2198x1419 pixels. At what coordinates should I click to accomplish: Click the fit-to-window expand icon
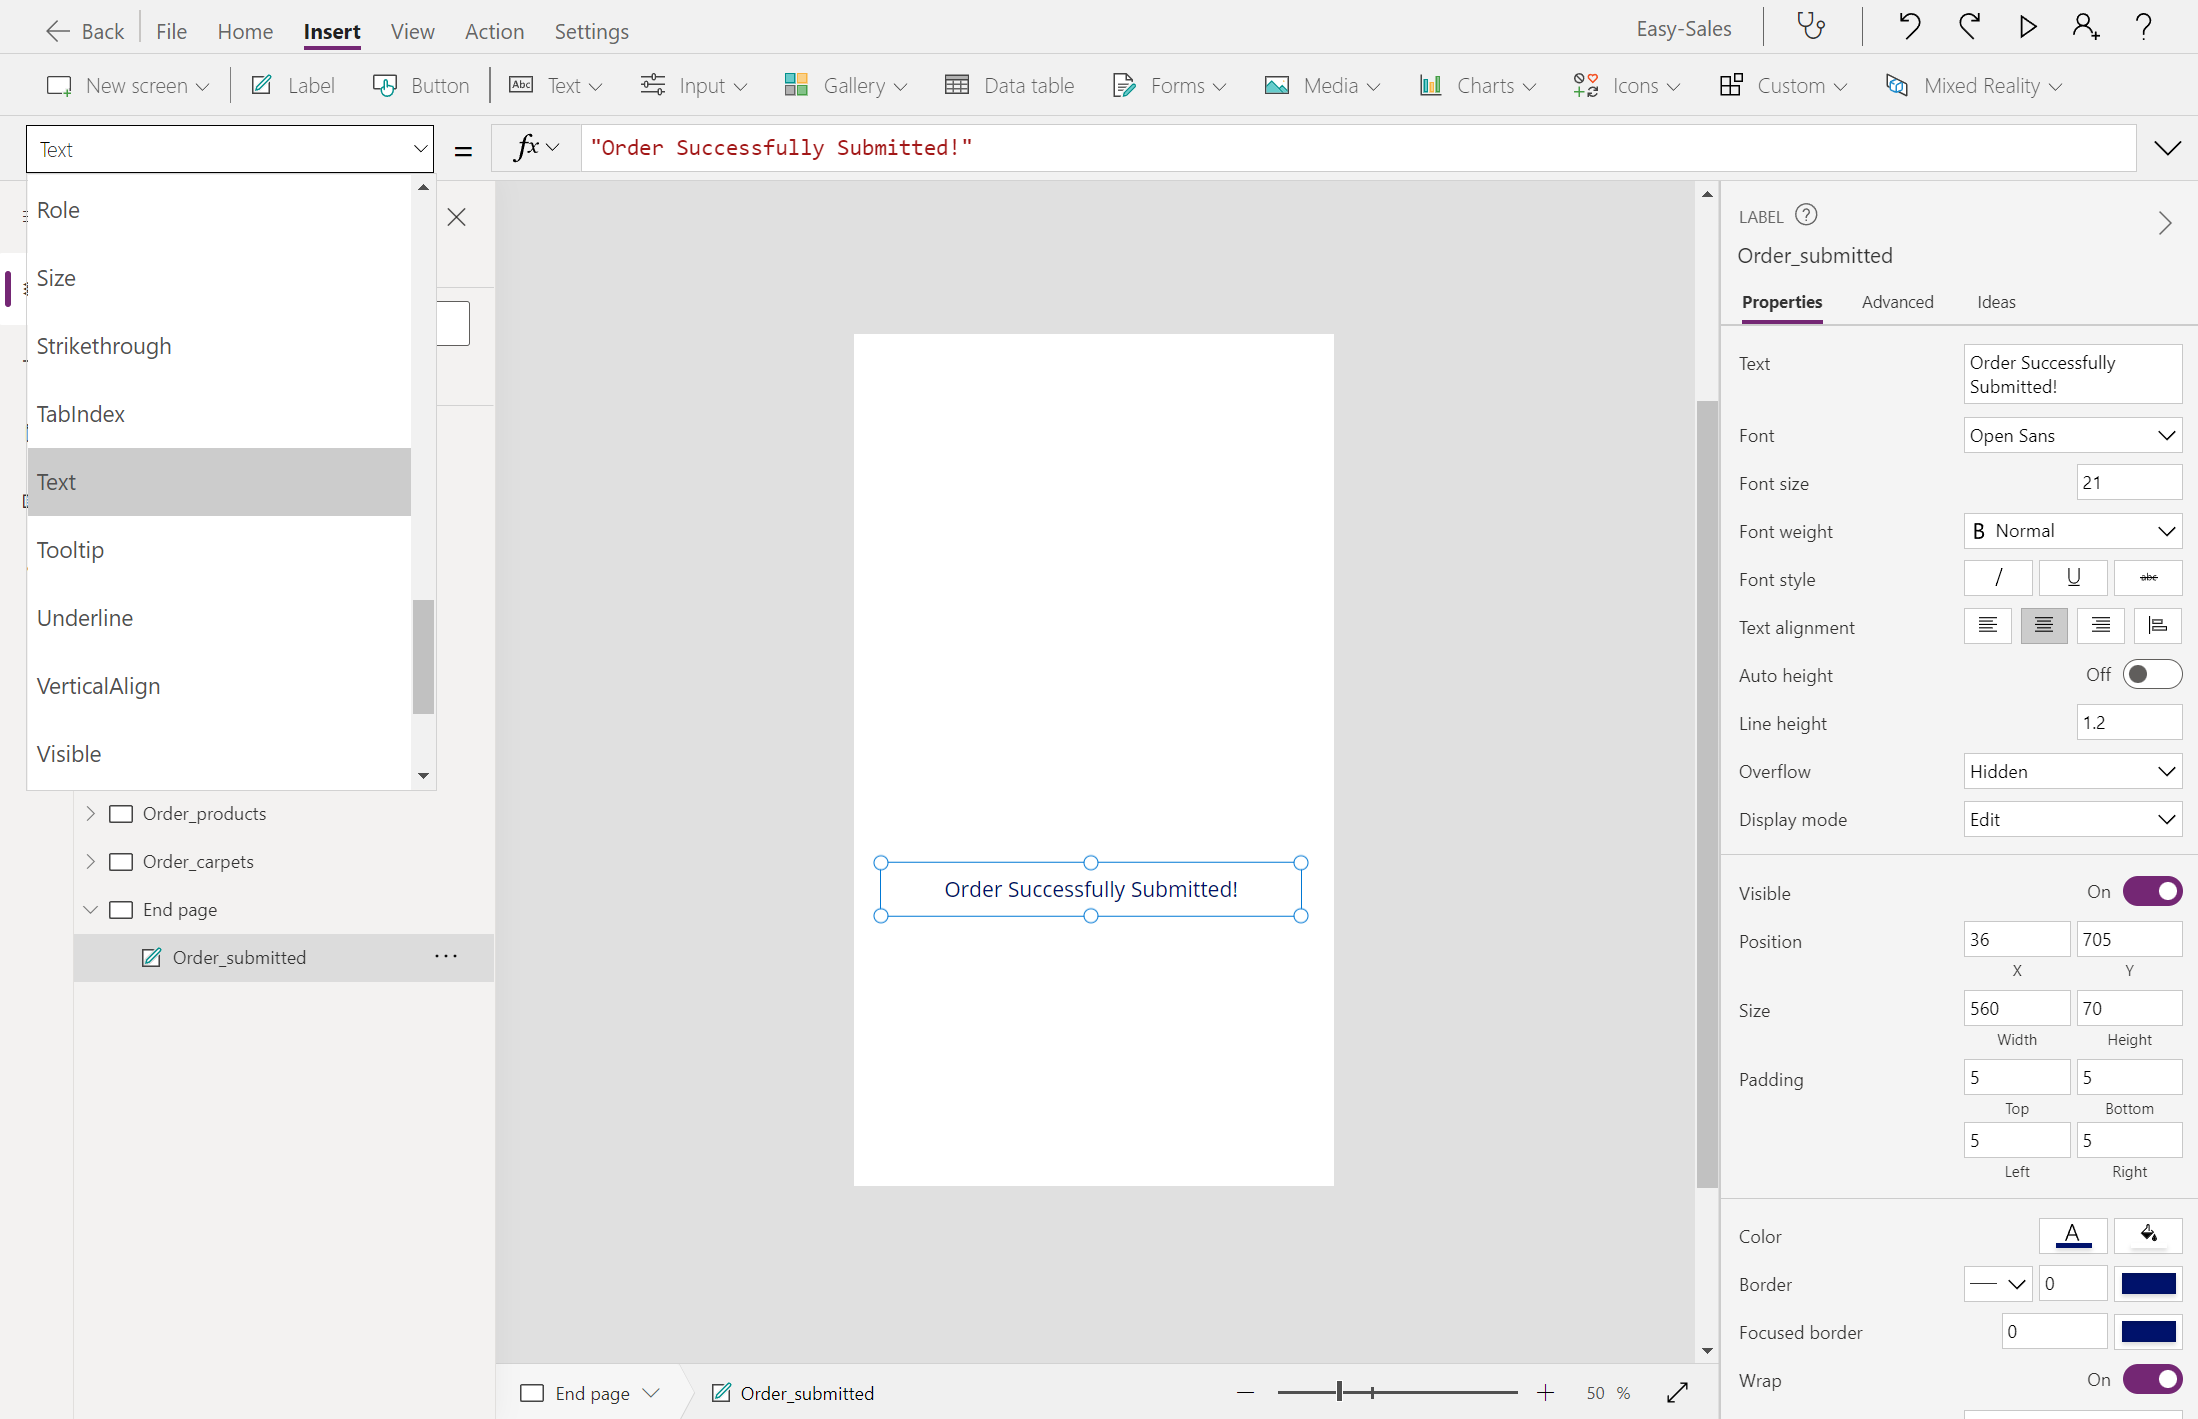[x=1677, y=1393]
